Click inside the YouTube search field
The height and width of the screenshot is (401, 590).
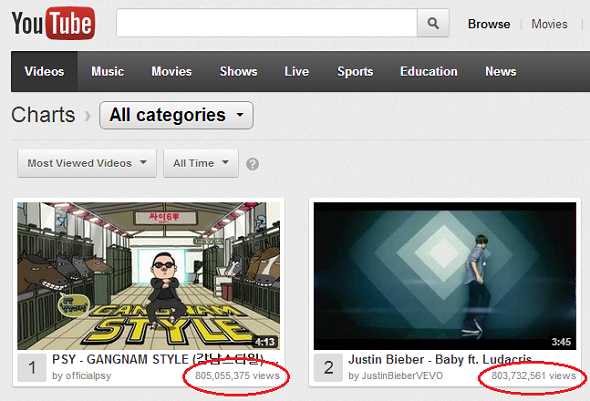coord(267,23)
